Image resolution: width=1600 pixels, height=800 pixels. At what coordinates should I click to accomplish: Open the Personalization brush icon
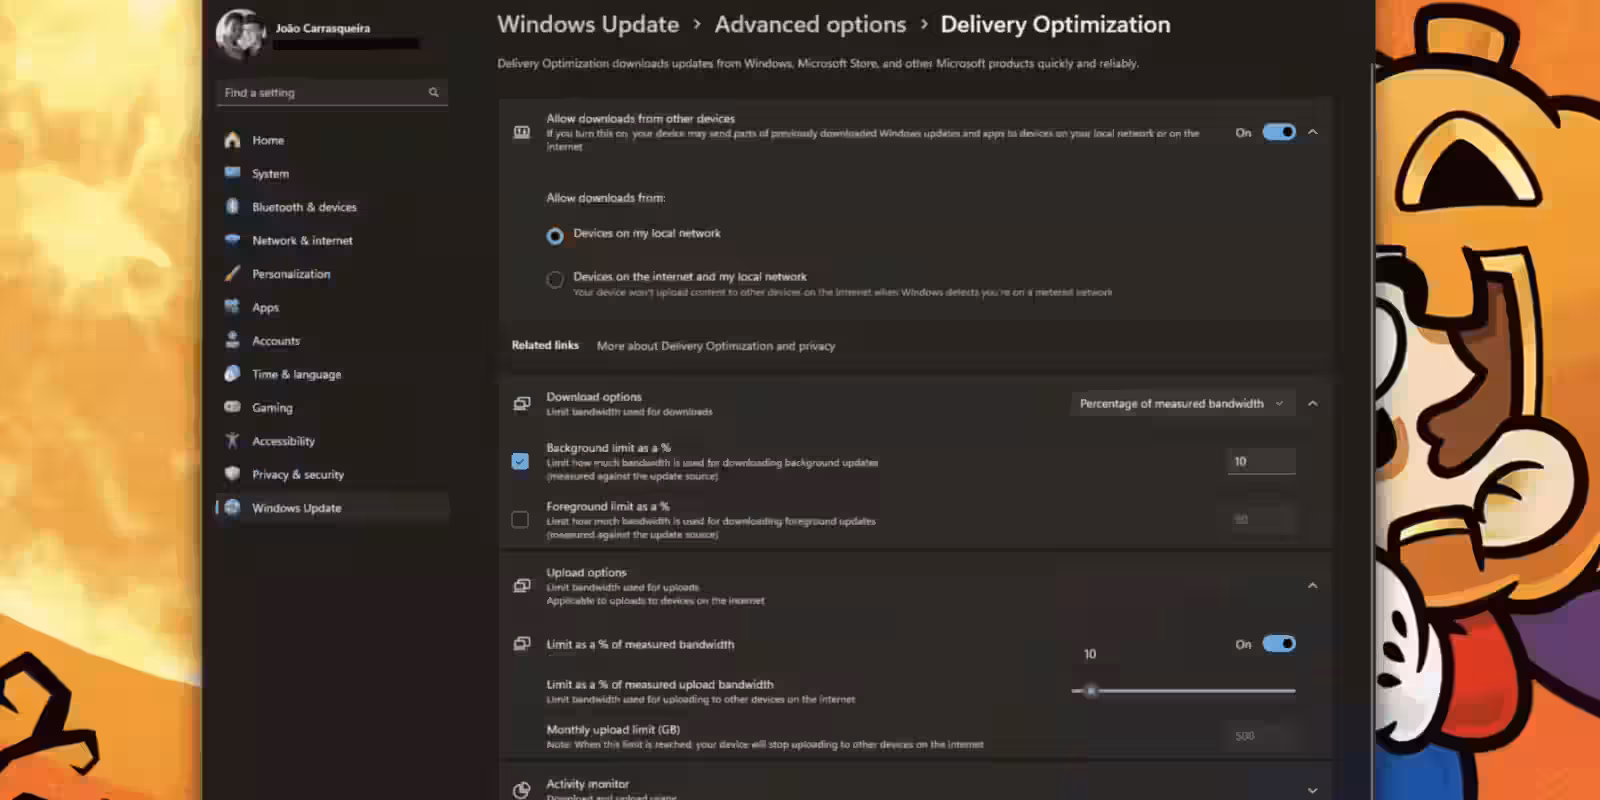click(x=232, y=273)
